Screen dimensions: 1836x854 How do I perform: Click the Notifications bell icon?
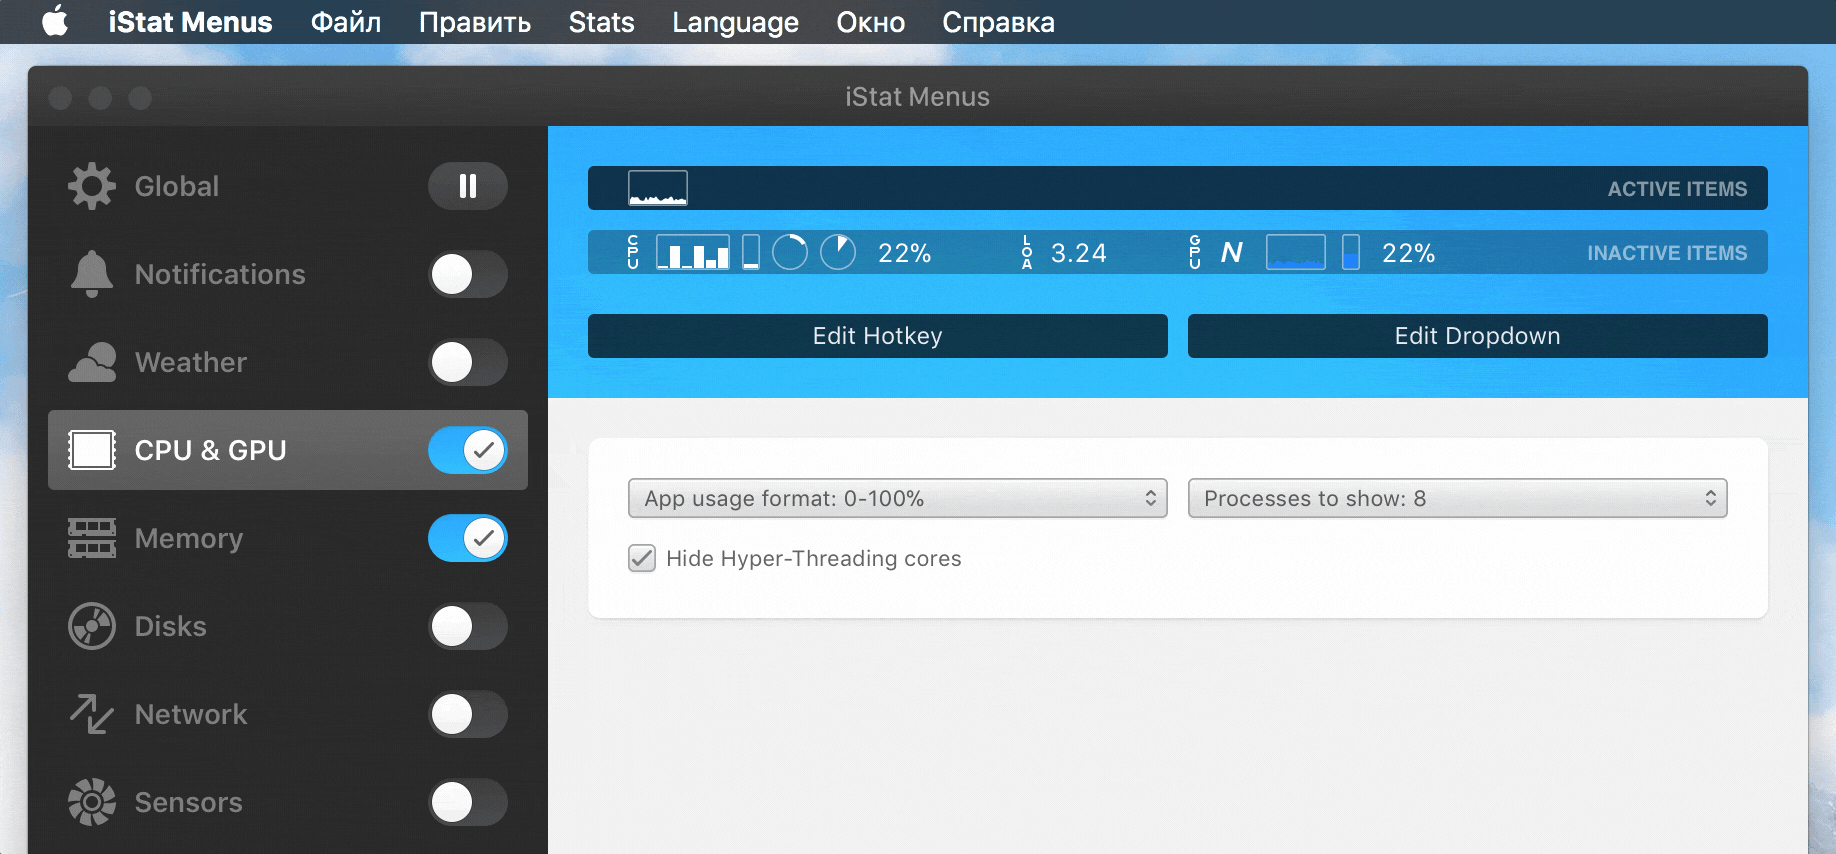tap(92, 274)
